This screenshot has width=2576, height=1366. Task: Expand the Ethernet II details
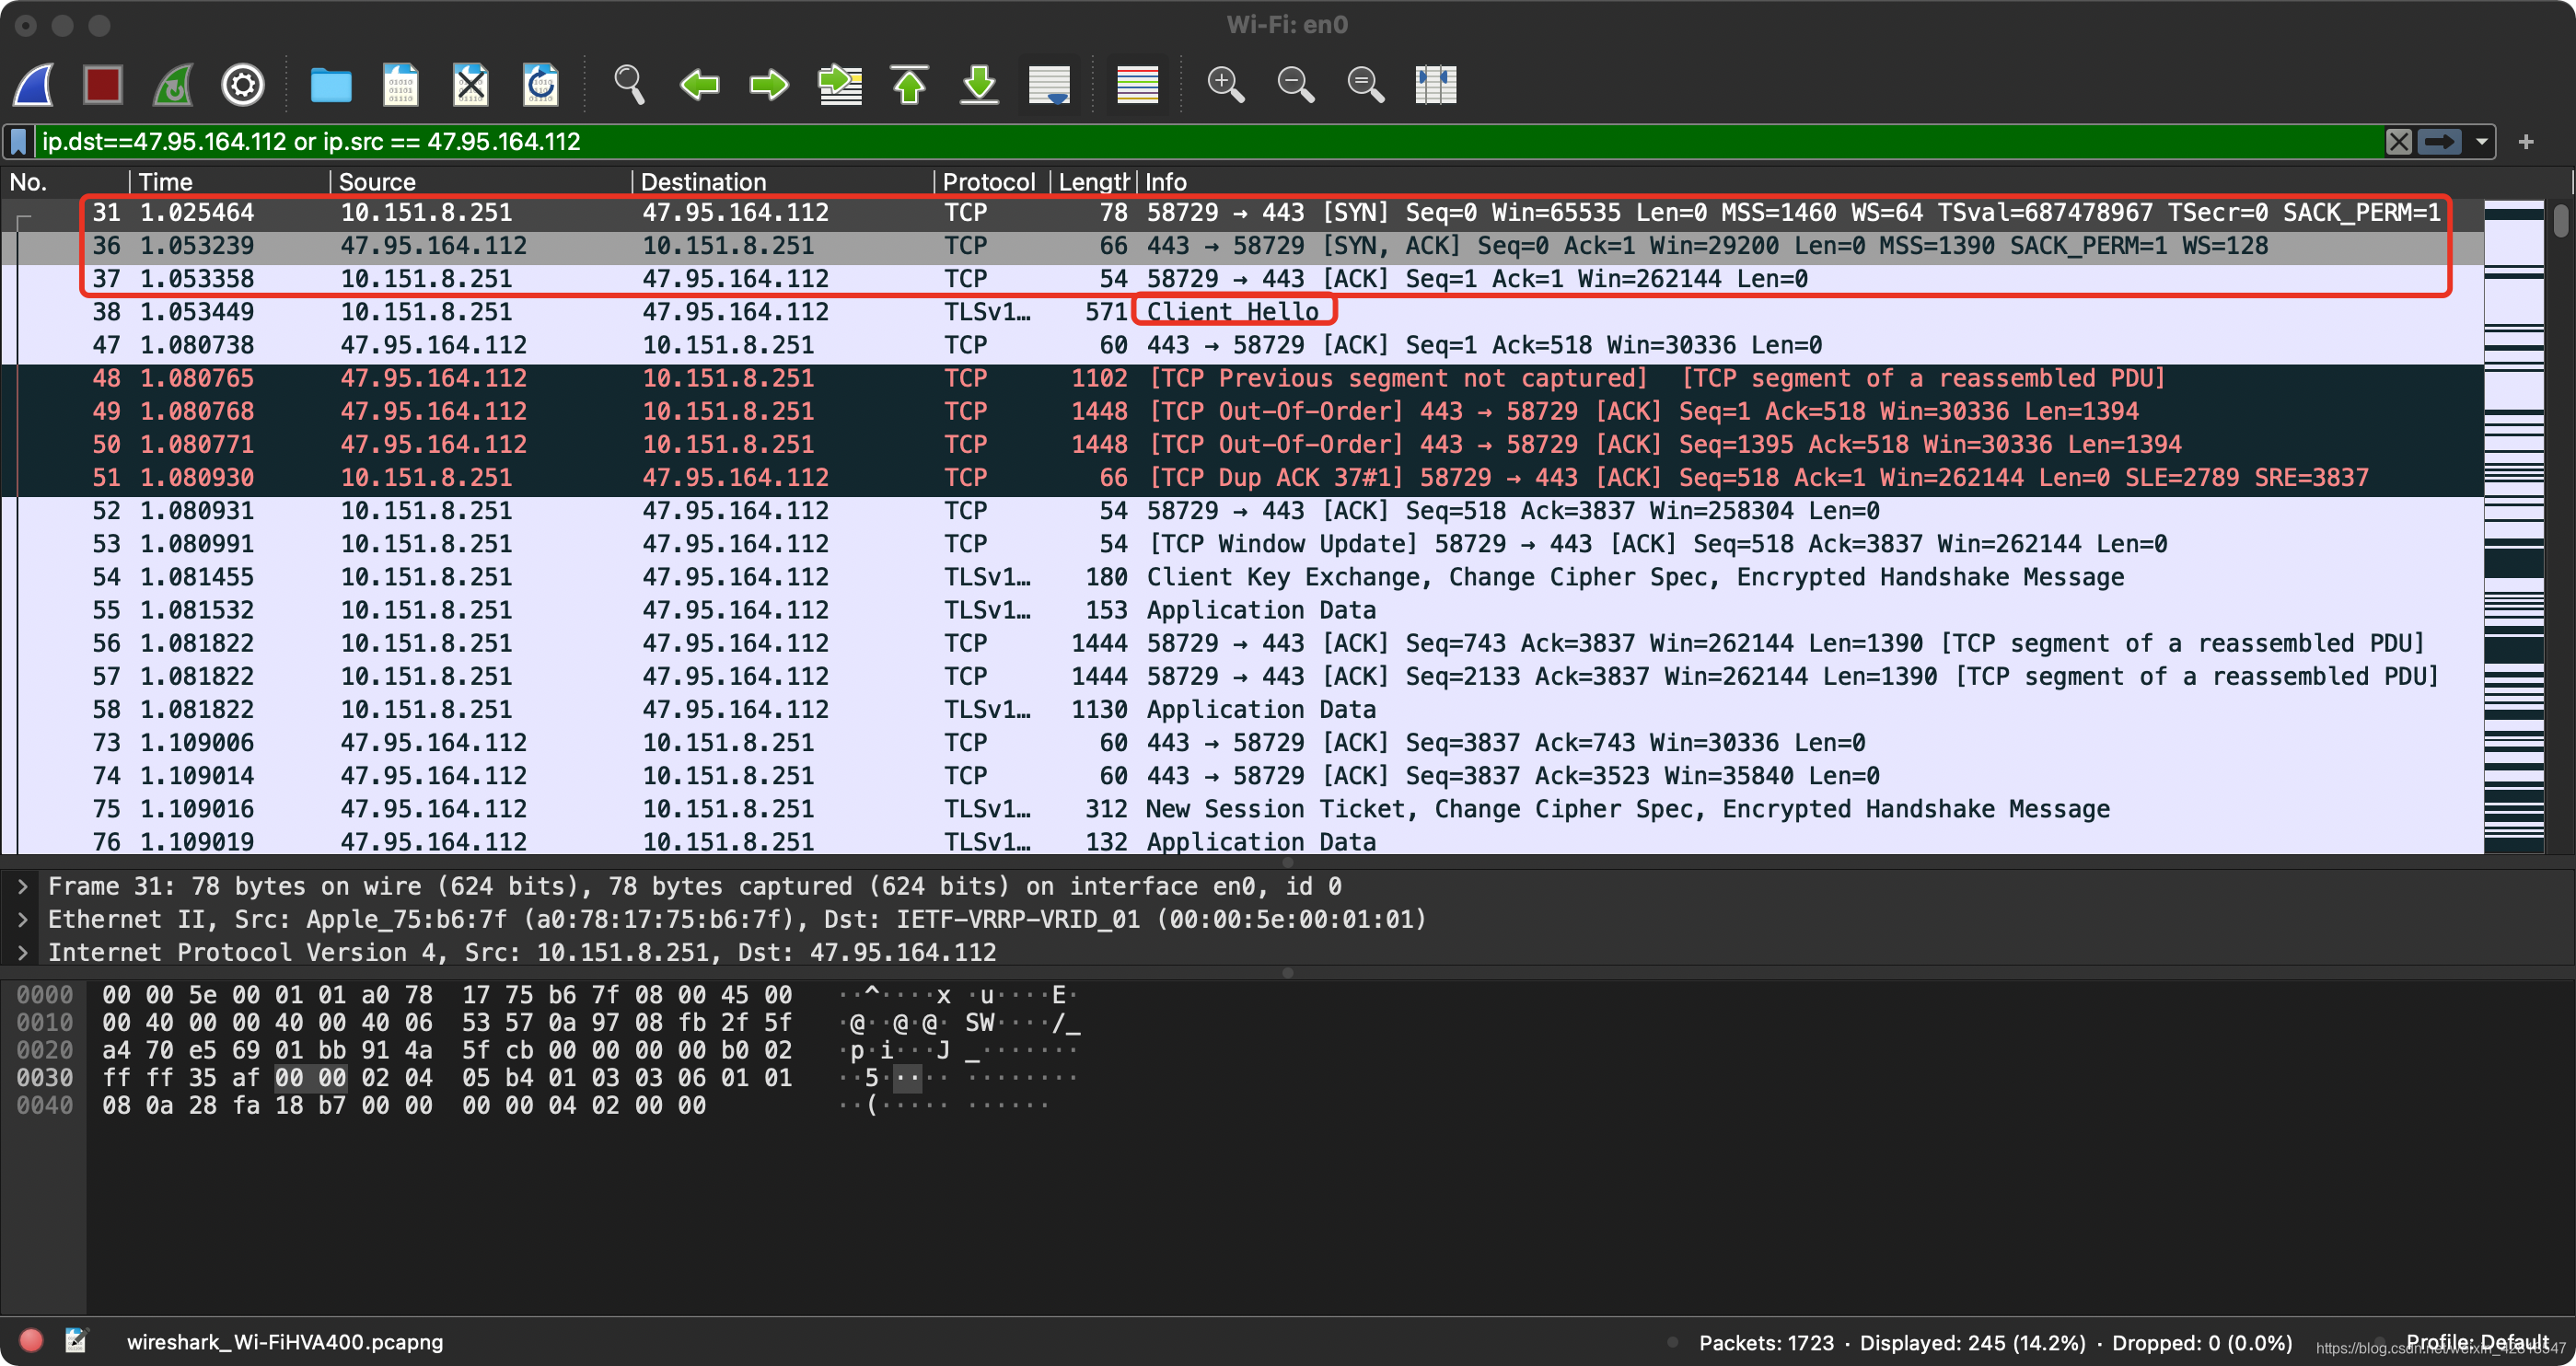pos(22,920)
